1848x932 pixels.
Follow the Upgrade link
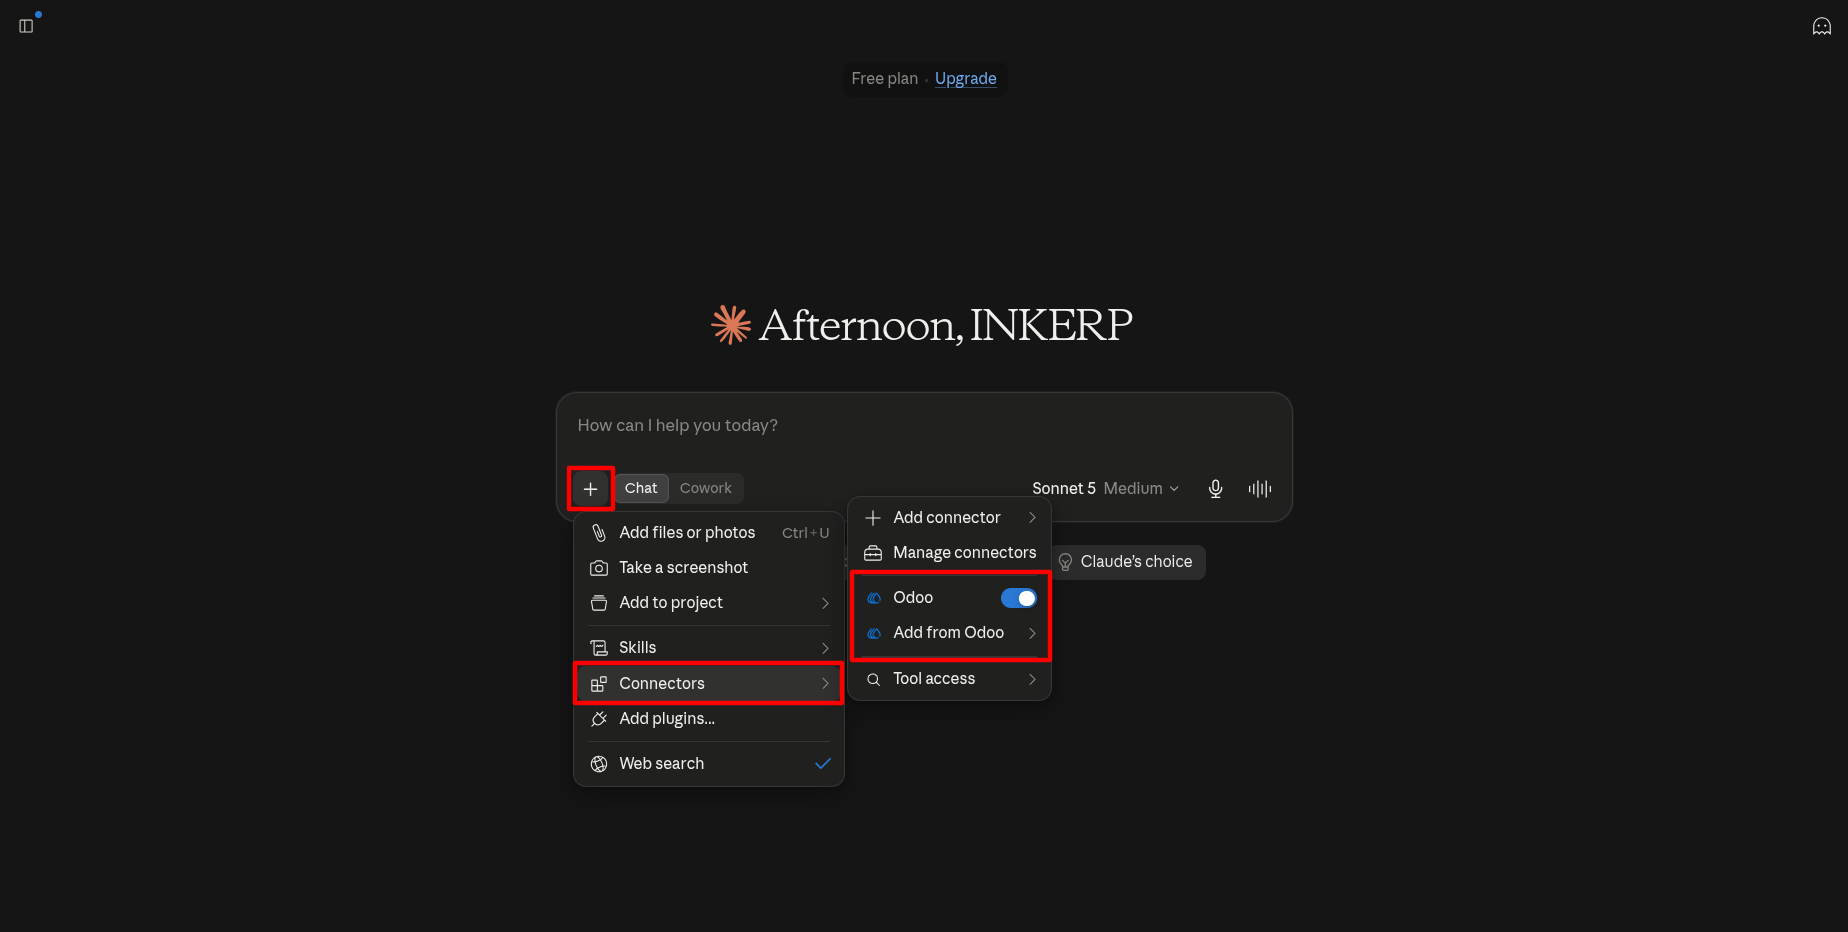[965, 78]
